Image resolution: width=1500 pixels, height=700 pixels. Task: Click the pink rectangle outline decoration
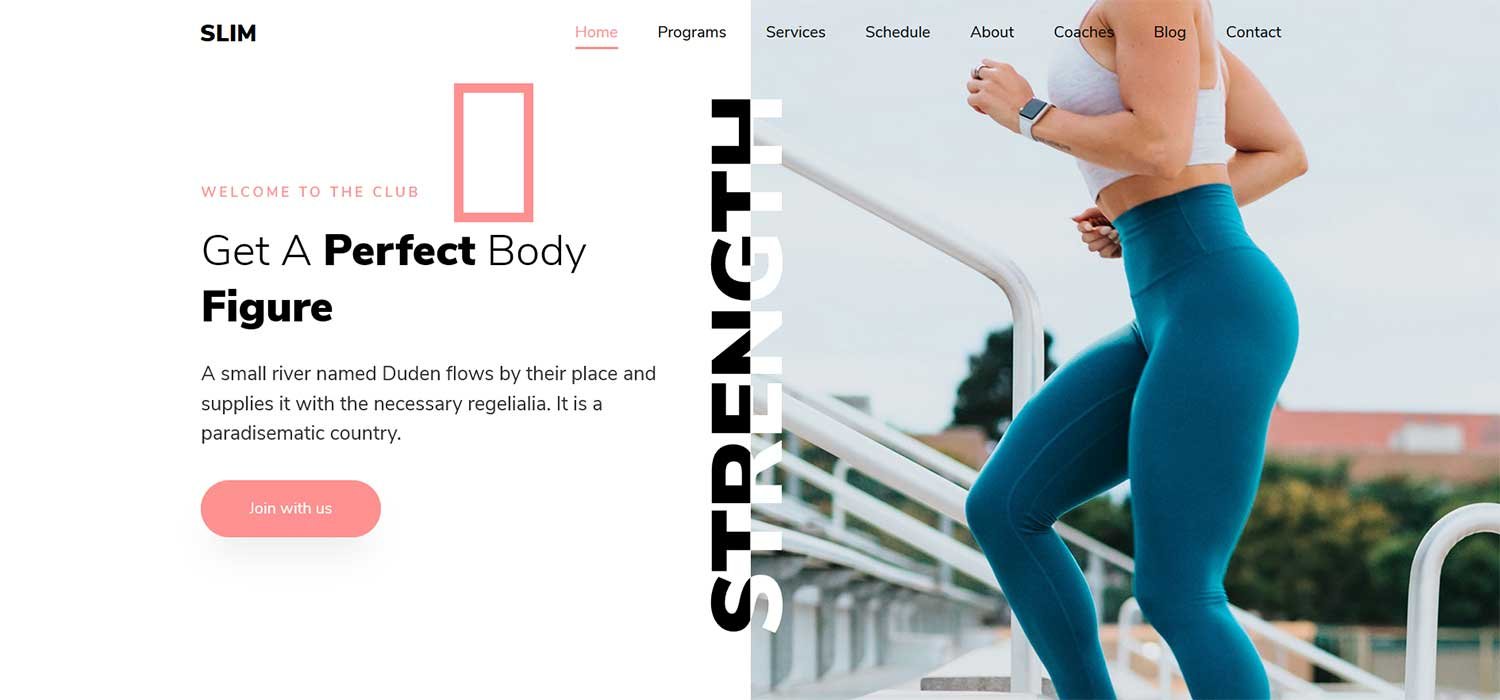494,152
